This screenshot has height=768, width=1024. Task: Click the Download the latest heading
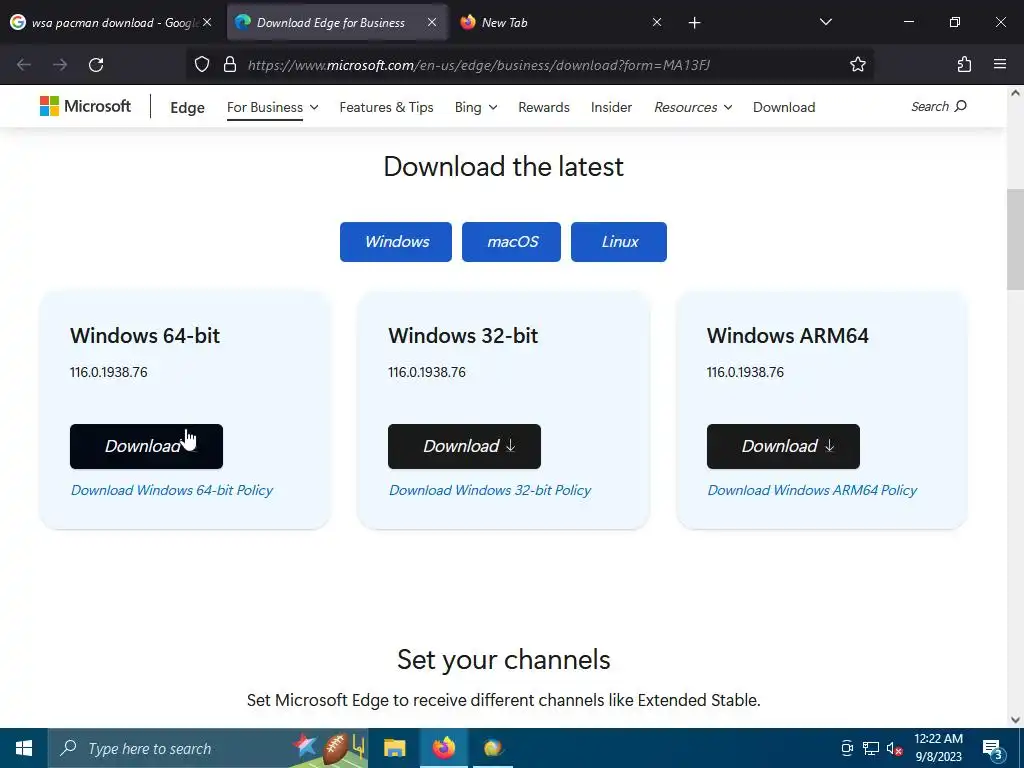[504, 167]
